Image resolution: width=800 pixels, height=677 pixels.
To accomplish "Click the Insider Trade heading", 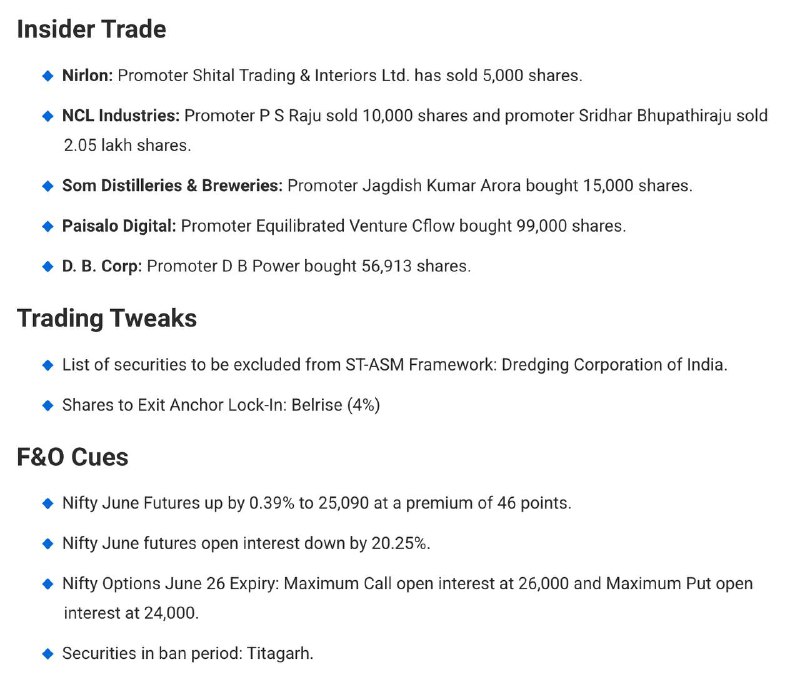I will [91, 29].
